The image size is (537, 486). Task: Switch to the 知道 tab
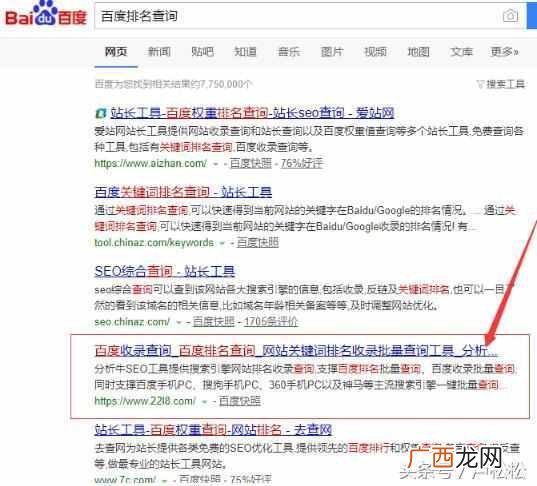245,52
